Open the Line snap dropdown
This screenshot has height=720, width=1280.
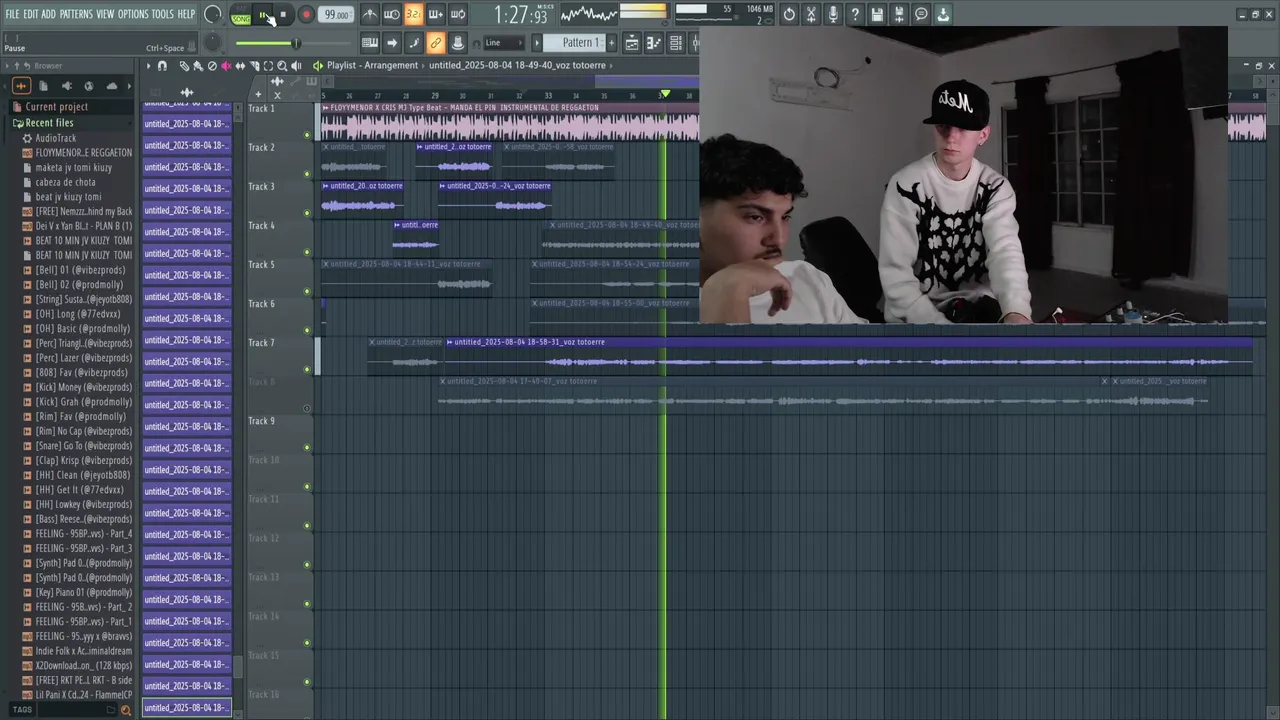[x=503, y=42]
